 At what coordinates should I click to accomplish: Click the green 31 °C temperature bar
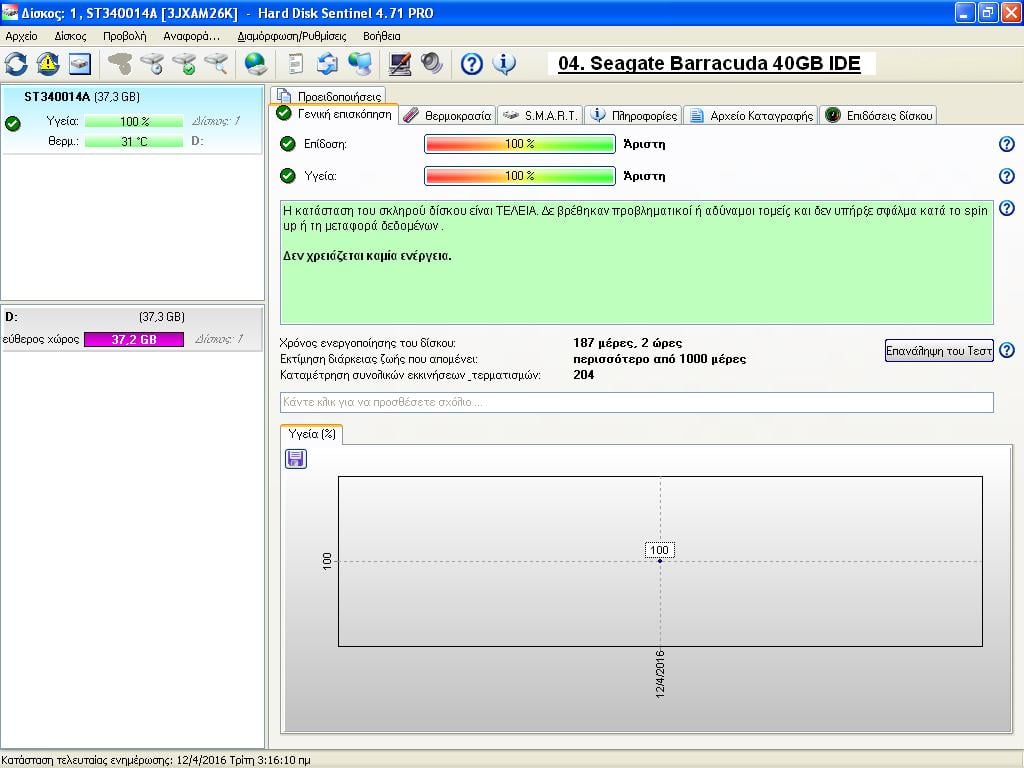(134, 142)
